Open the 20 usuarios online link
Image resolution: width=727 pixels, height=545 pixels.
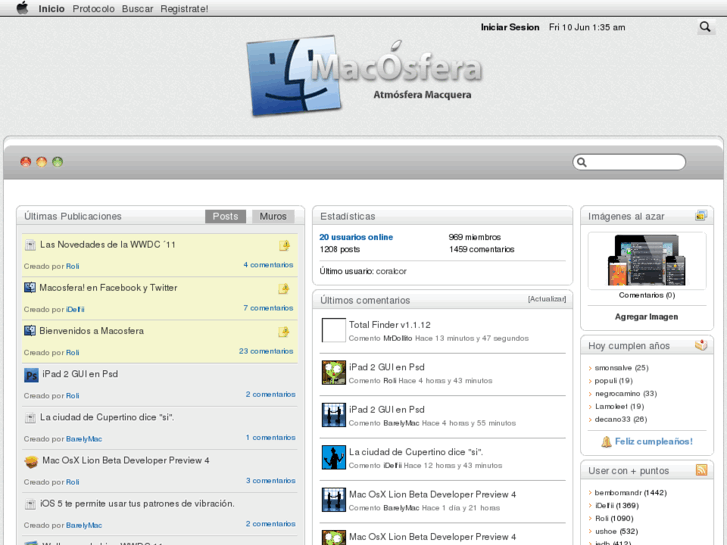pos(356,237)
